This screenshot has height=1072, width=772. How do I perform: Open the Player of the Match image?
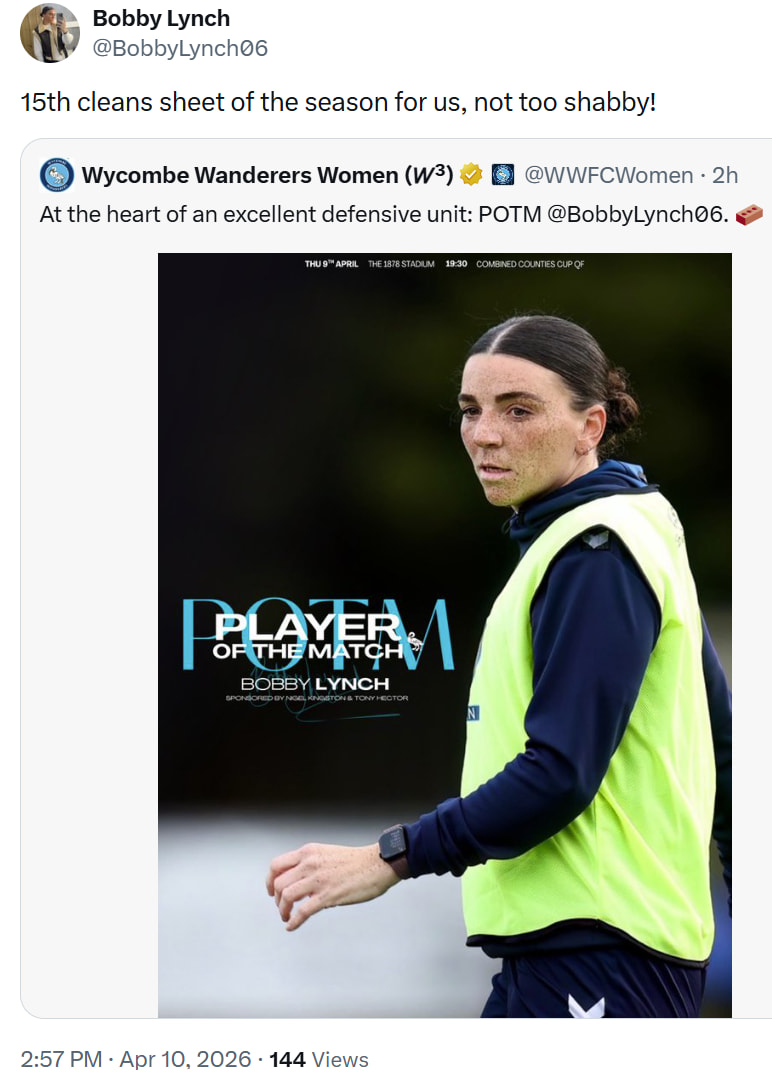pos(444,635)
